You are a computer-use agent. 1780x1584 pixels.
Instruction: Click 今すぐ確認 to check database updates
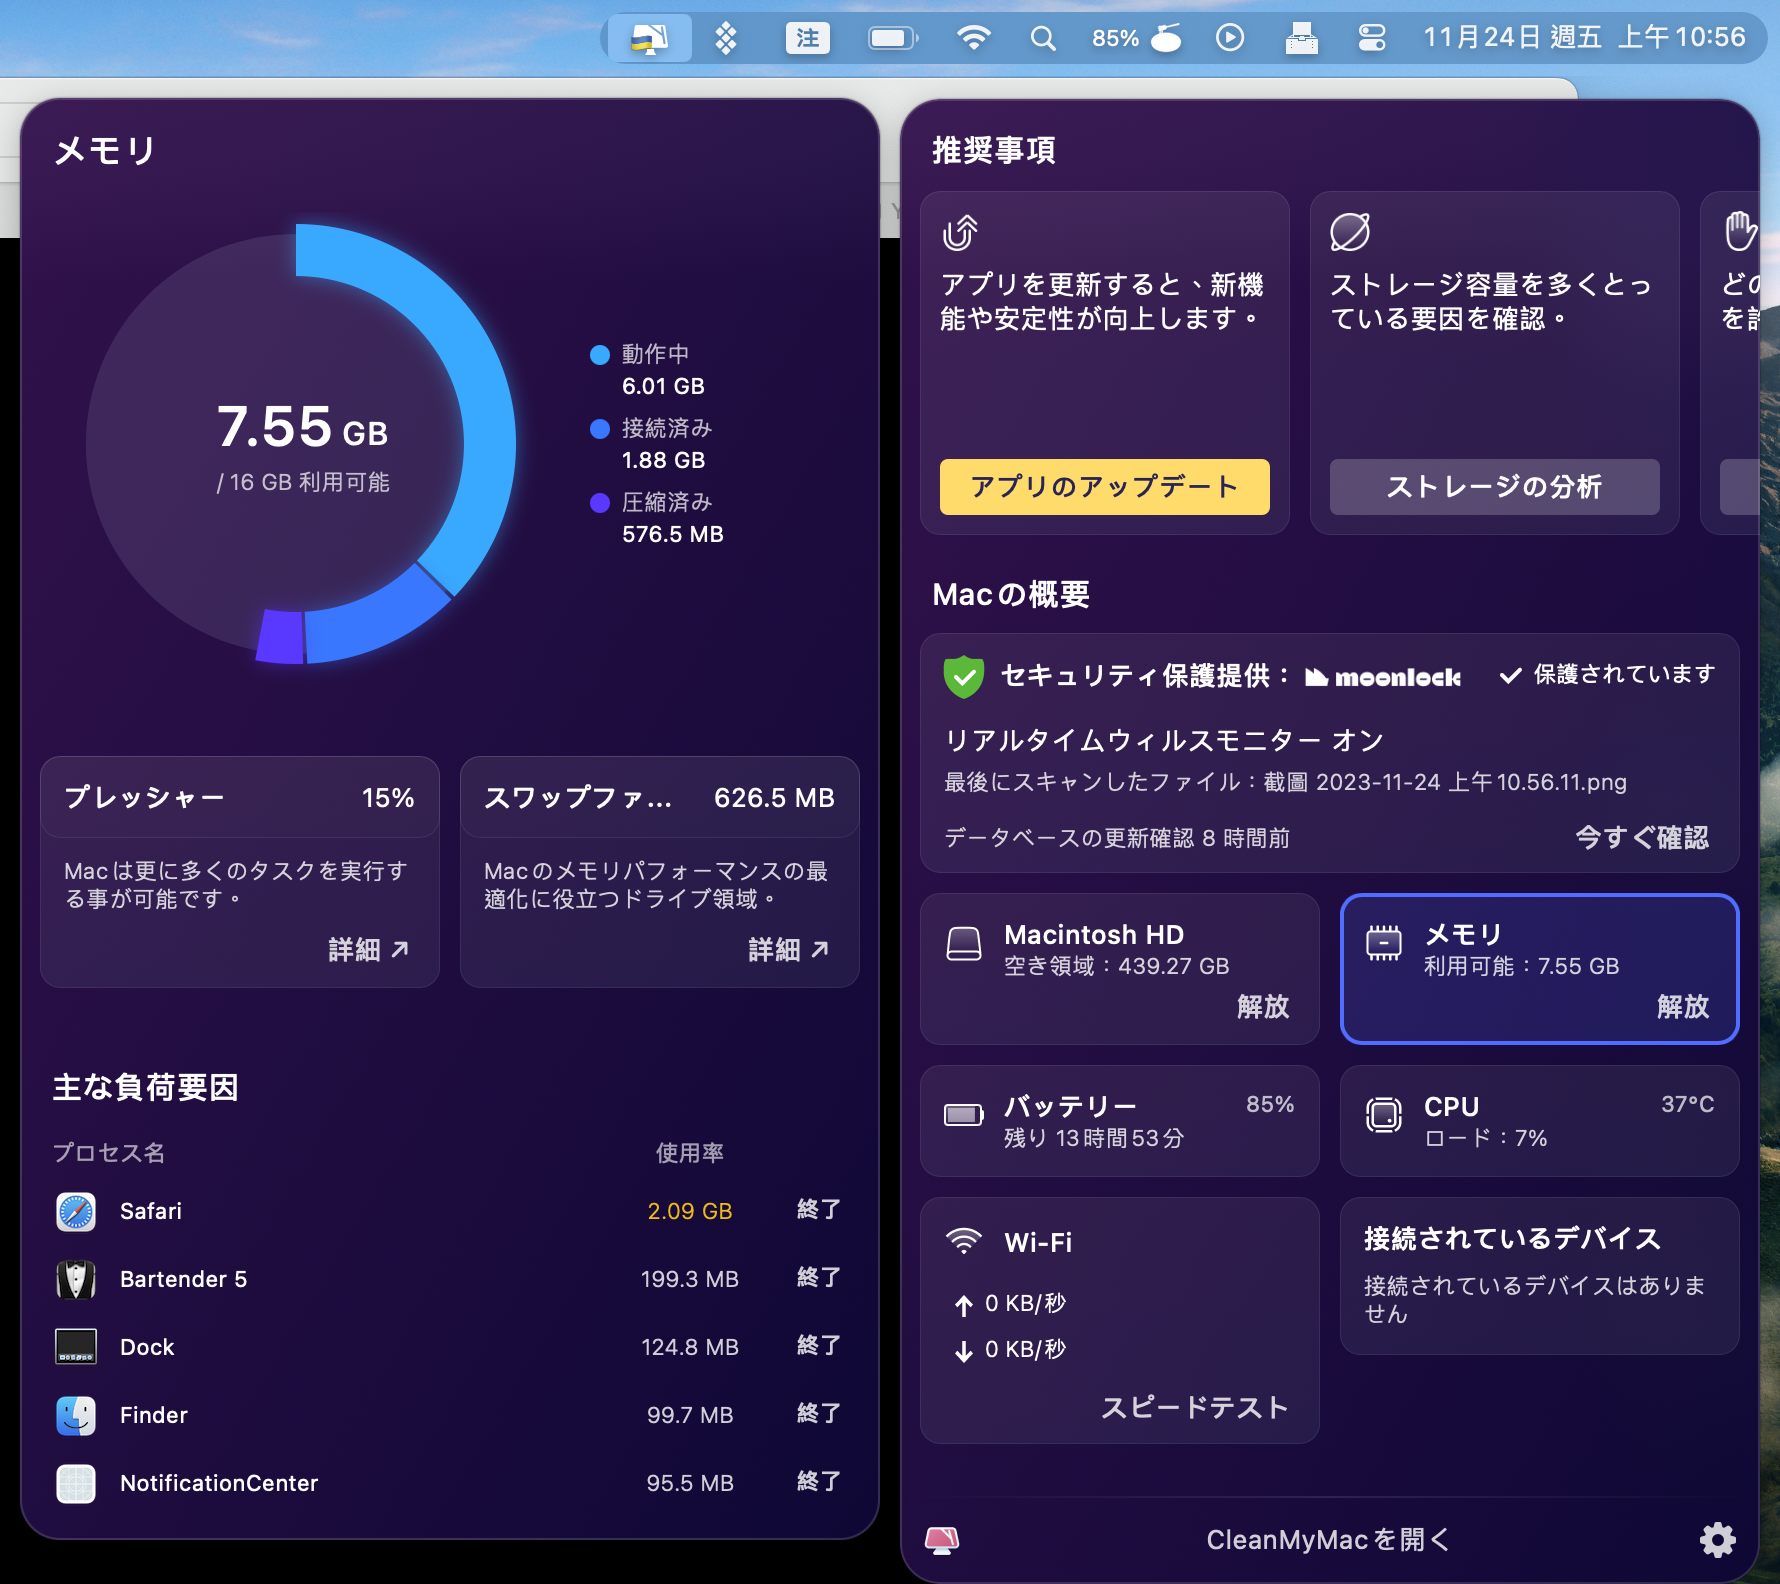pyautogui.click(x=1641, y=837)
